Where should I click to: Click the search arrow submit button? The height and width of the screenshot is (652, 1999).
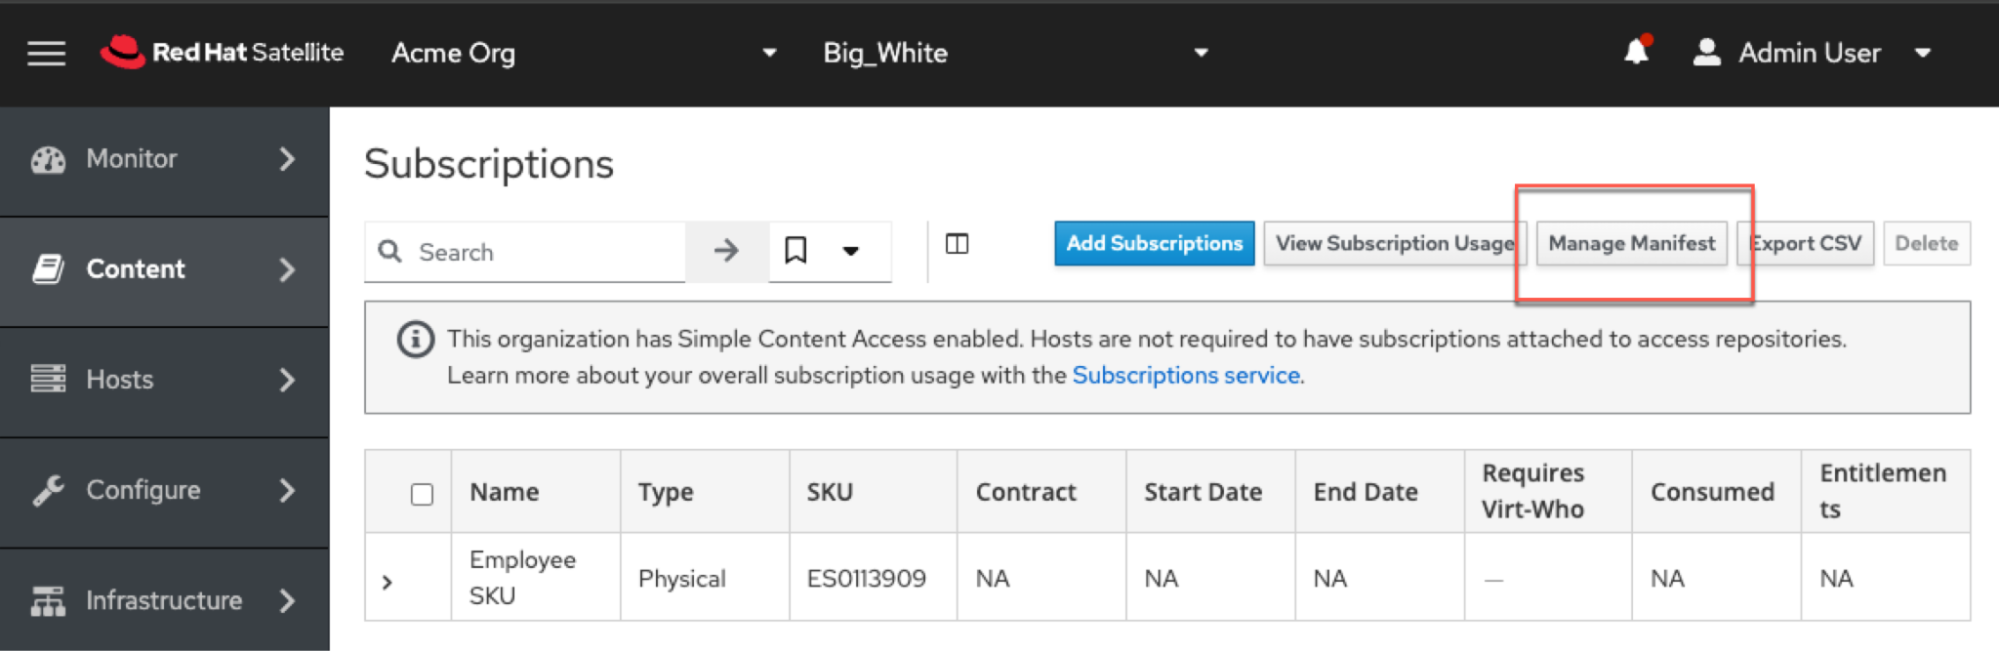(x=726, y=251)
